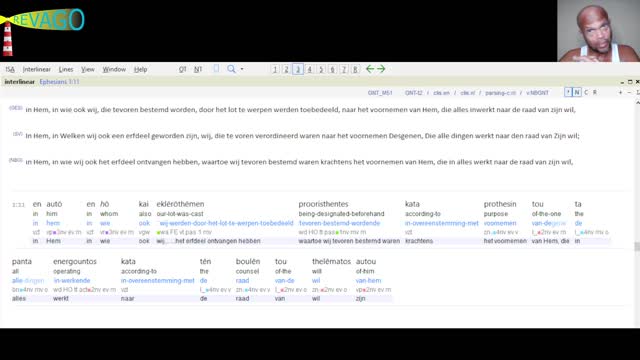Toggle the C display mode button

click(x=586, y=93)
